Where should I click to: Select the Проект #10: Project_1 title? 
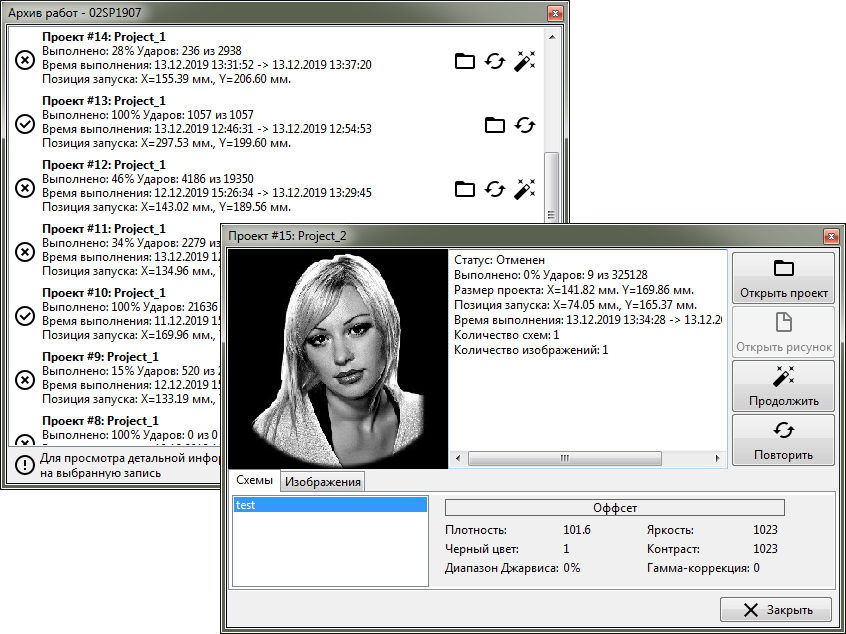[x=104, y=292]
